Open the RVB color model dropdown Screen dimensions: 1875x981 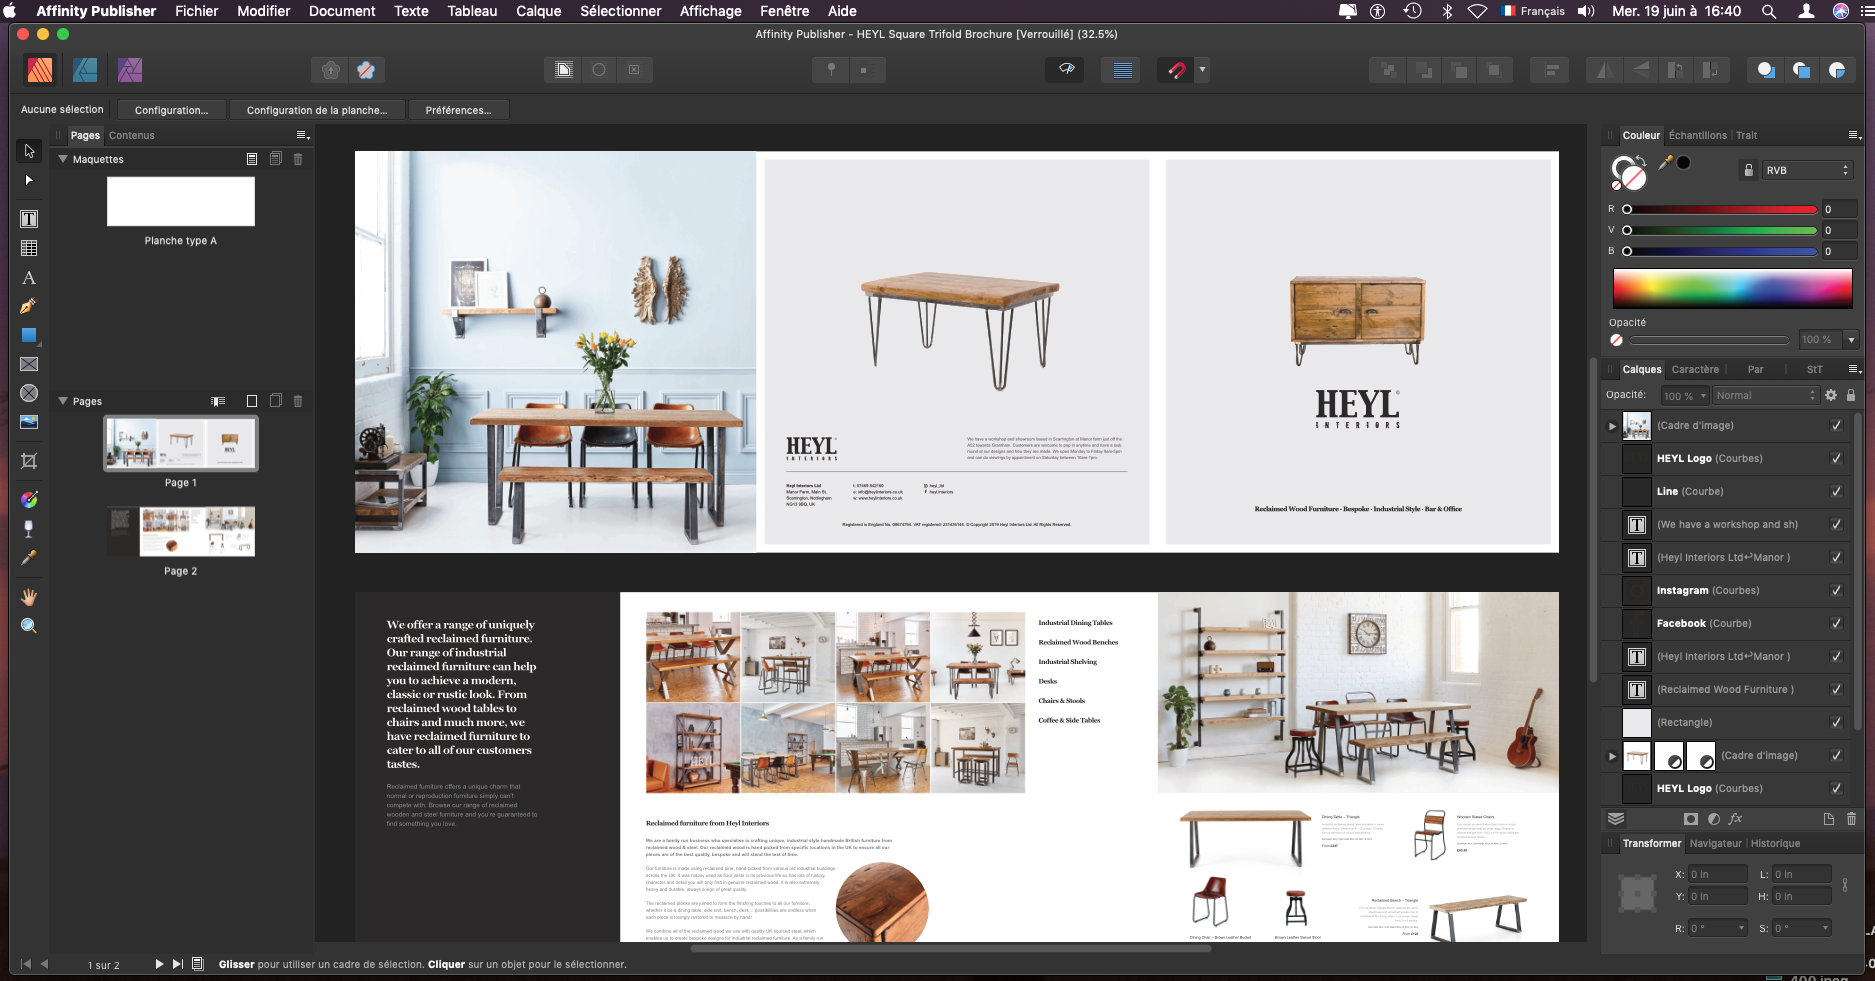coord(1807,170)
